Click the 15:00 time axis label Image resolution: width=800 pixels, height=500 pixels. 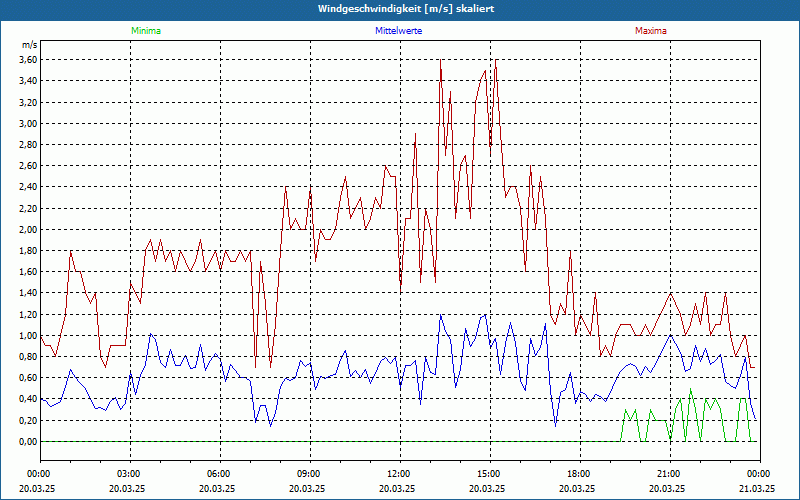pyautogui.click(x=490, y=474)
